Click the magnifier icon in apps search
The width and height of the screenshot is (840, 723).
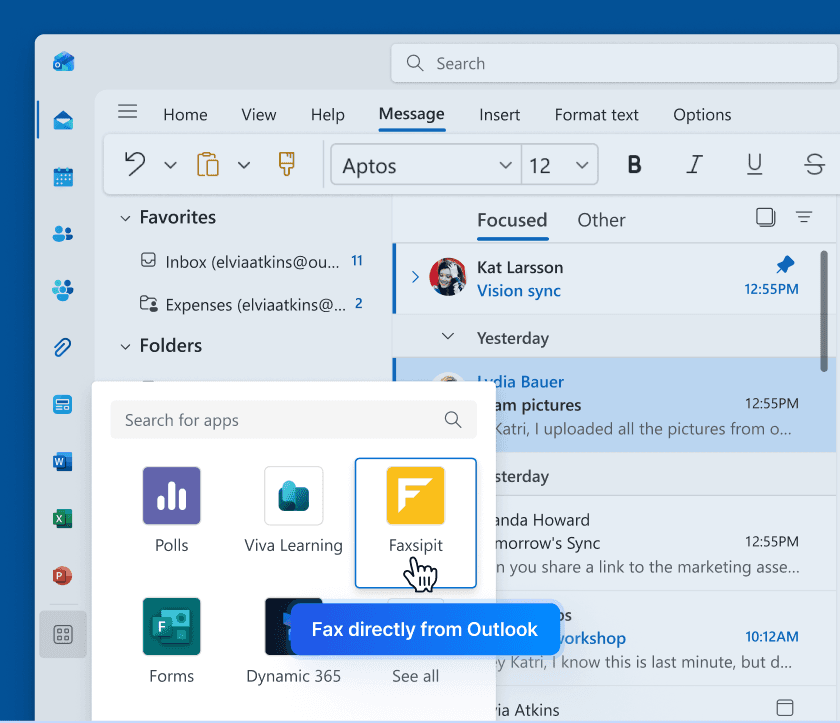(453, 419)
